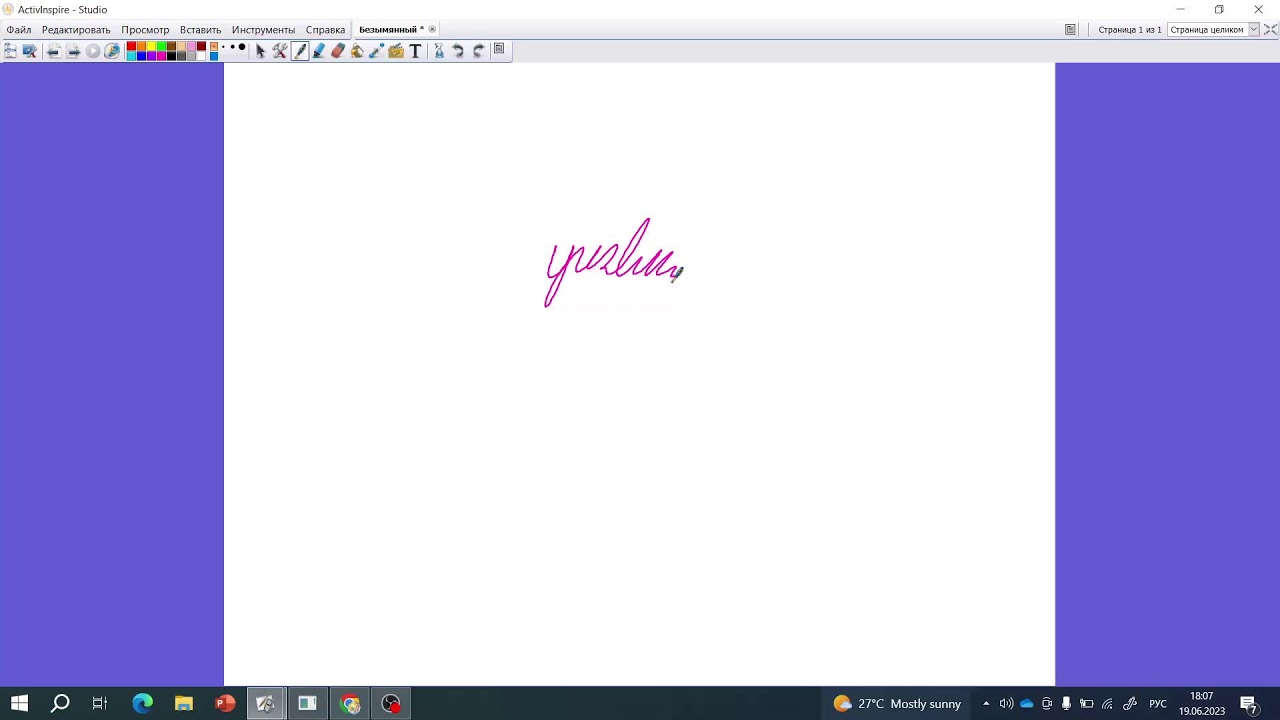The height and width of the screenshot is (720, 1280).
Task: Open the 'Страница целиком' combo box
Action: pyautogui.click(x=1213, y=29)
